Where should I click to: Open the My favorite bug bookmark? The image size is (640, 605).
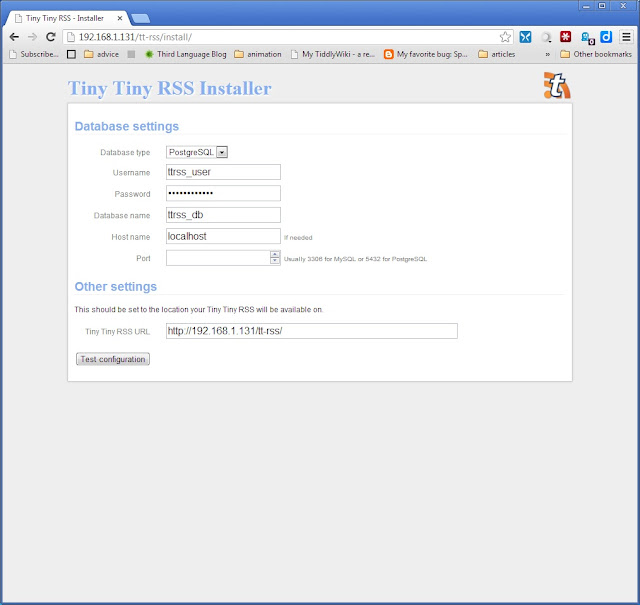click(426, 54)
